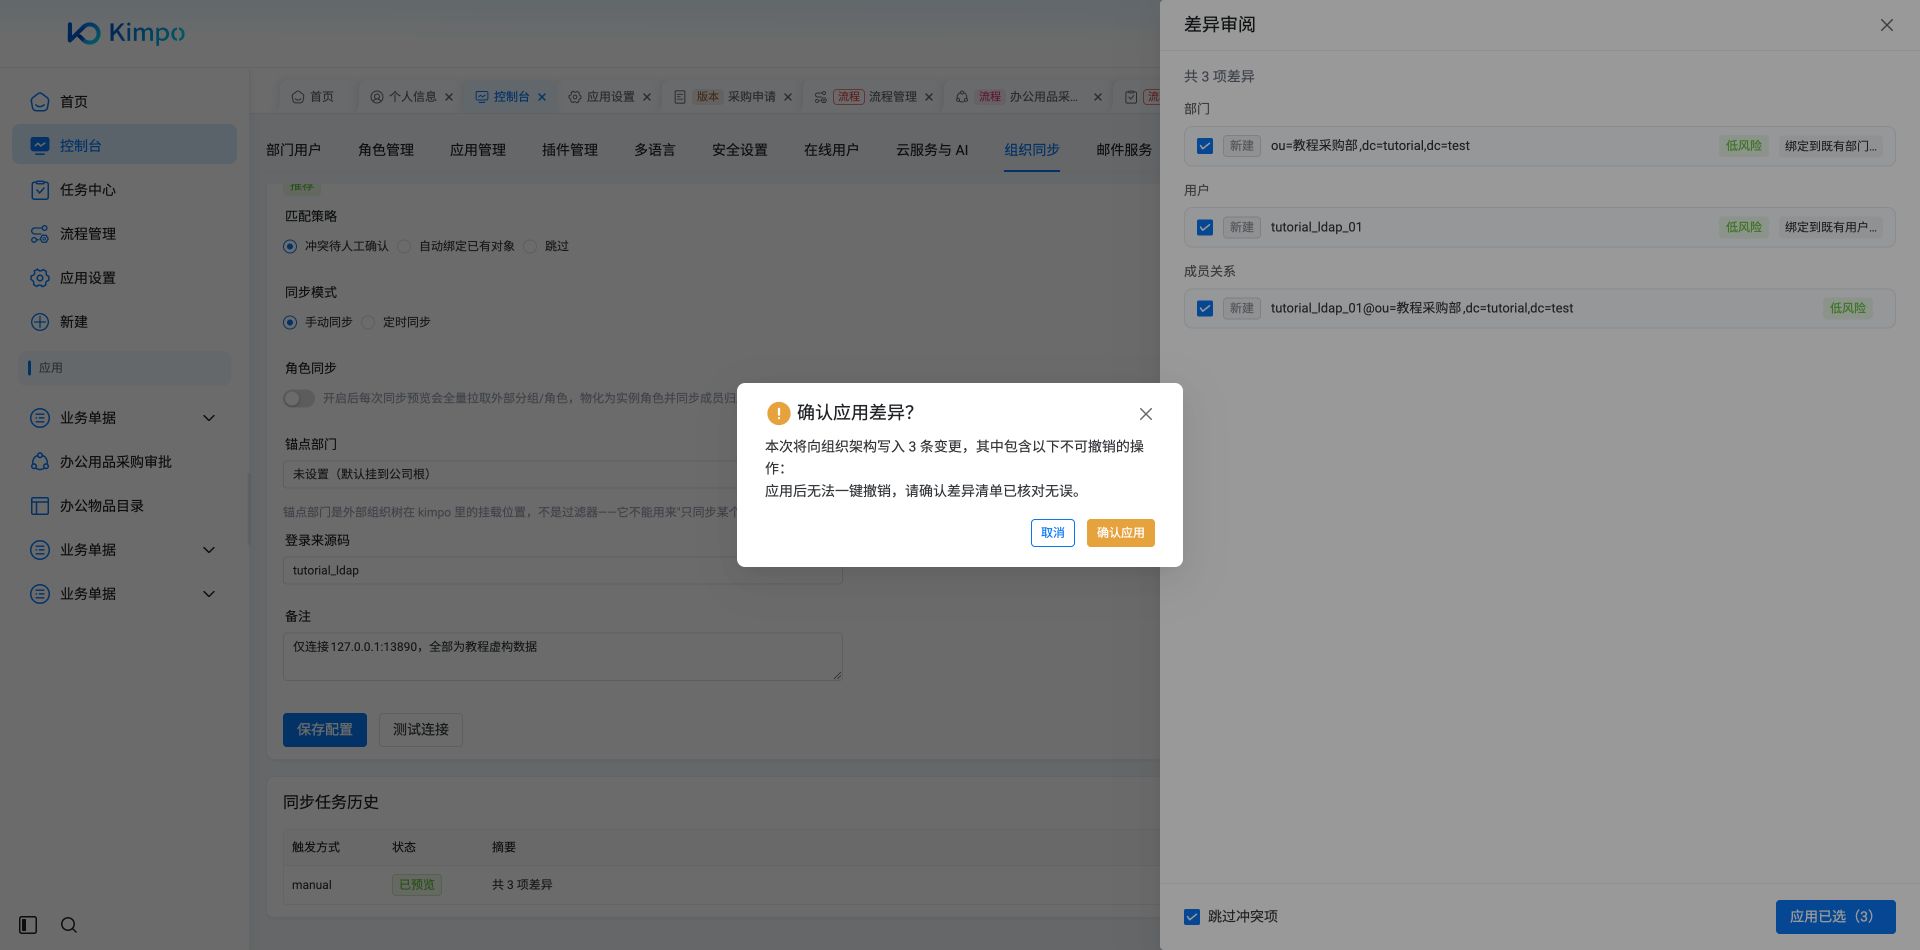Click the 备注 textarea
The height and width of the screenshot is (950, 1920).
pos(562,657)
